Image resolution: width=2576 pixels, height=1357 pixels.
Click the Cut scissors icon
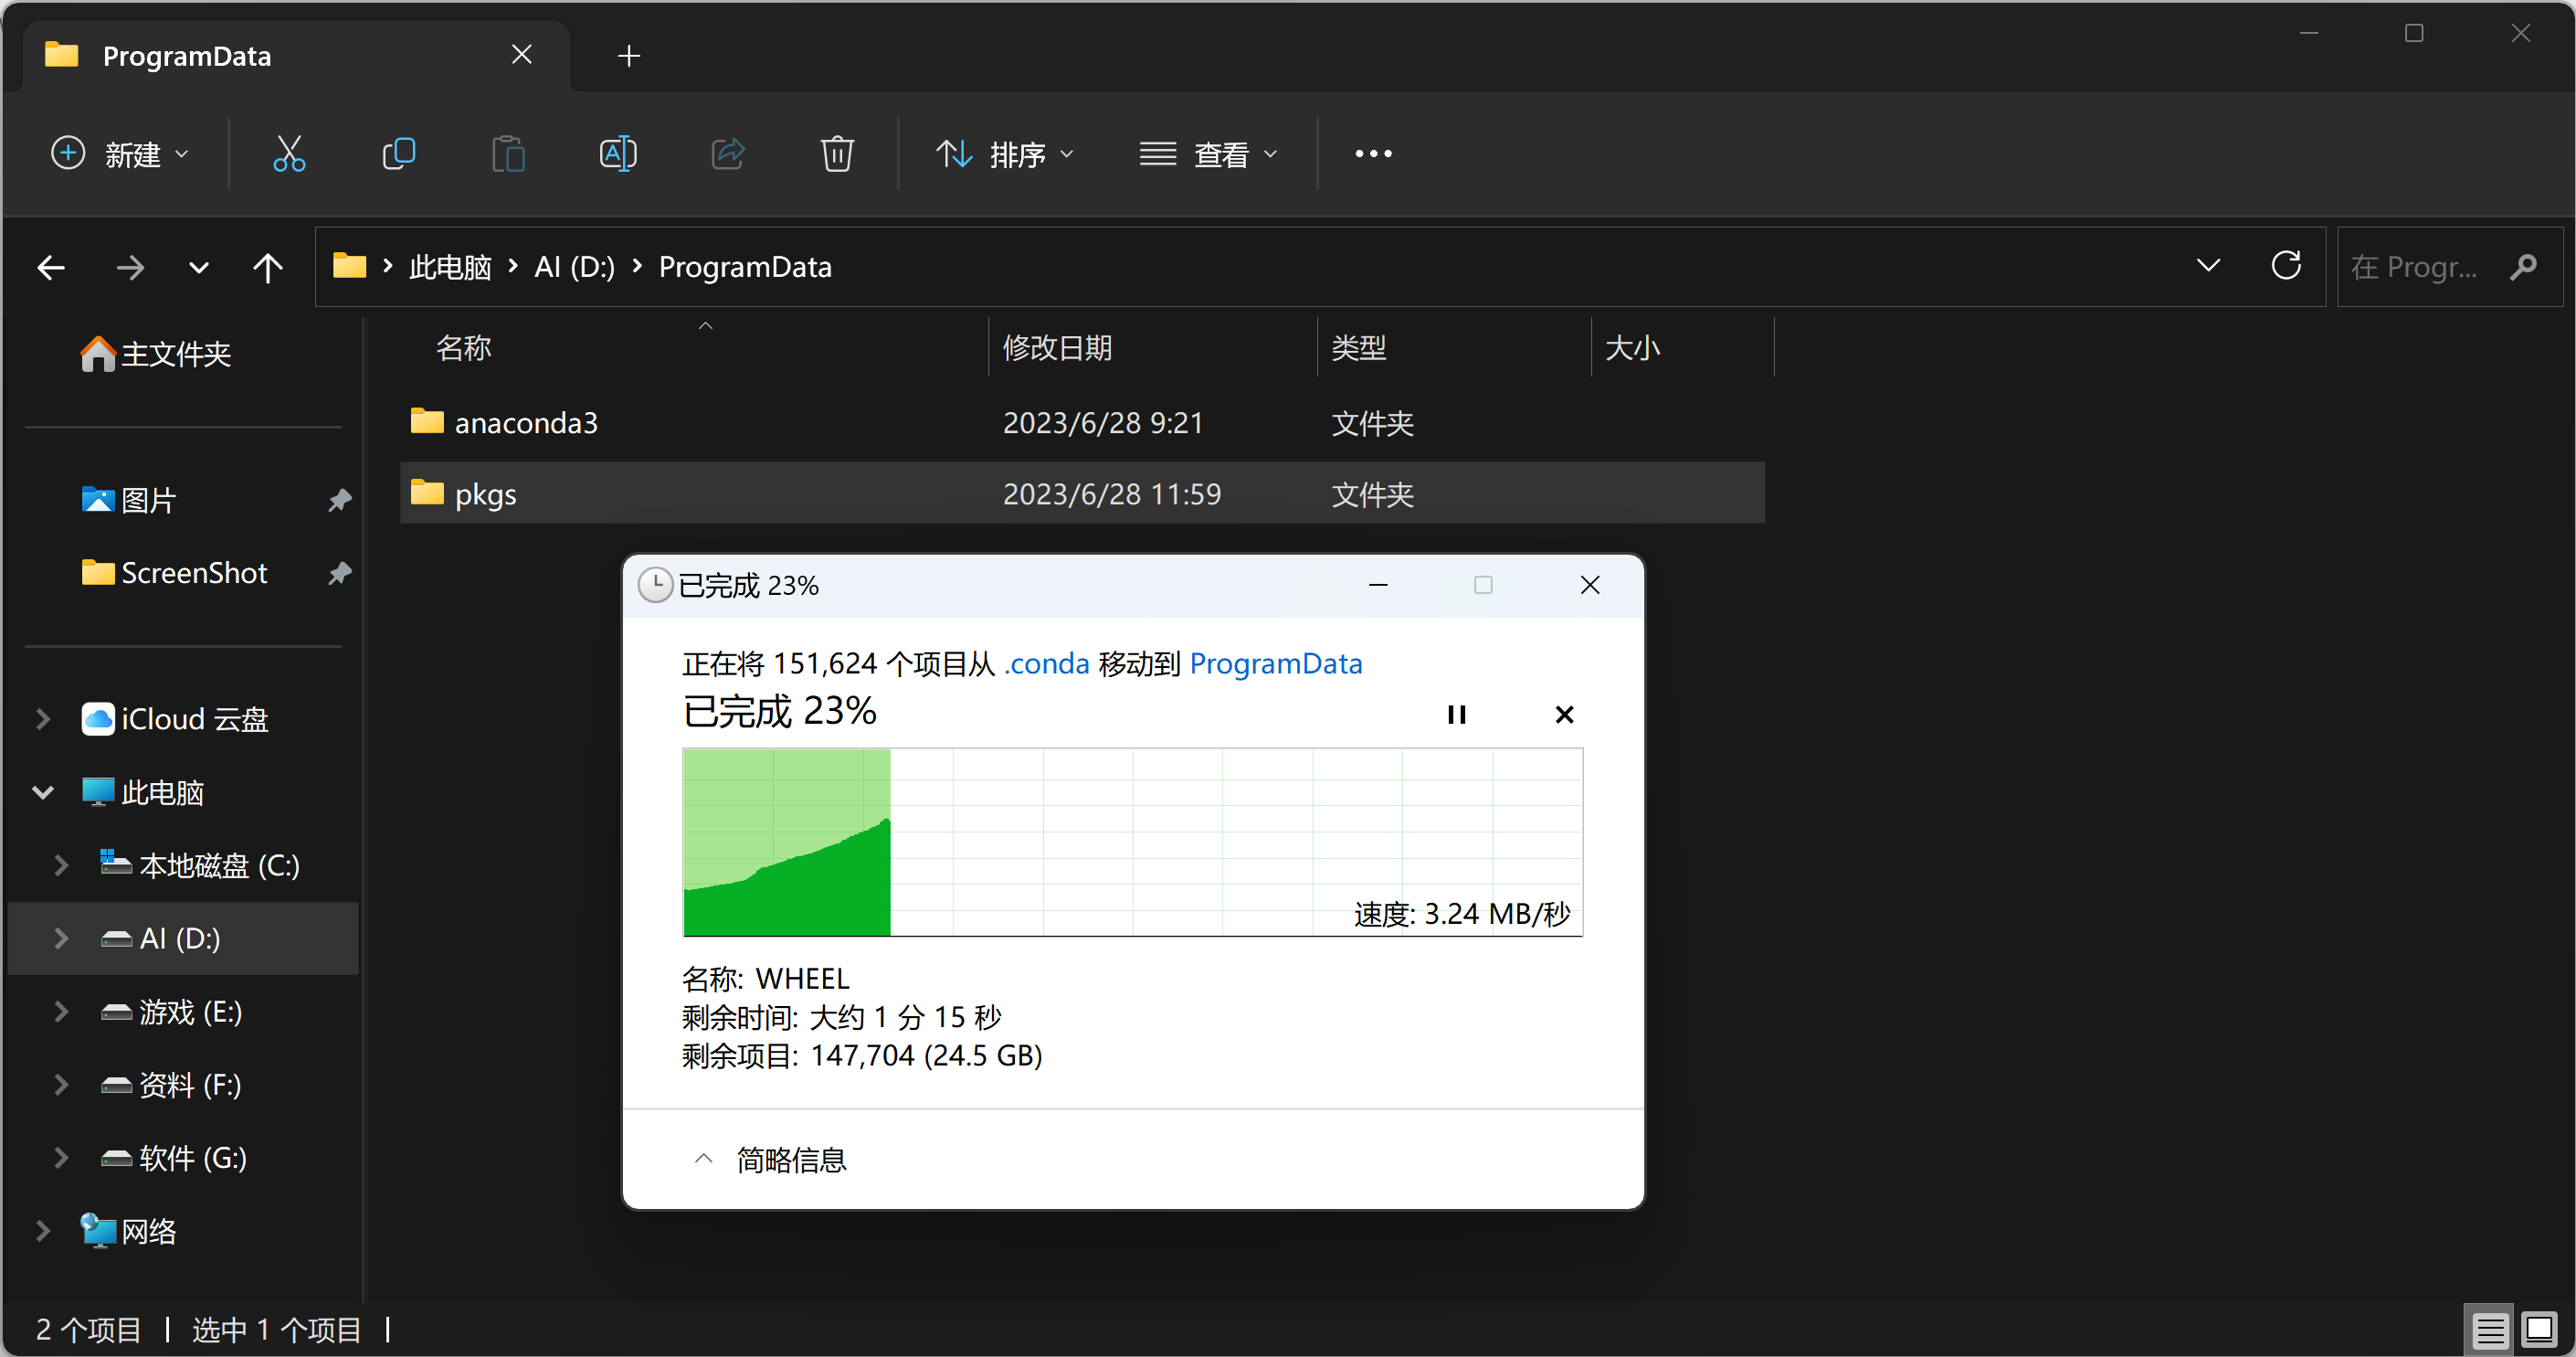pyautogui.click(x=289, y=154)
